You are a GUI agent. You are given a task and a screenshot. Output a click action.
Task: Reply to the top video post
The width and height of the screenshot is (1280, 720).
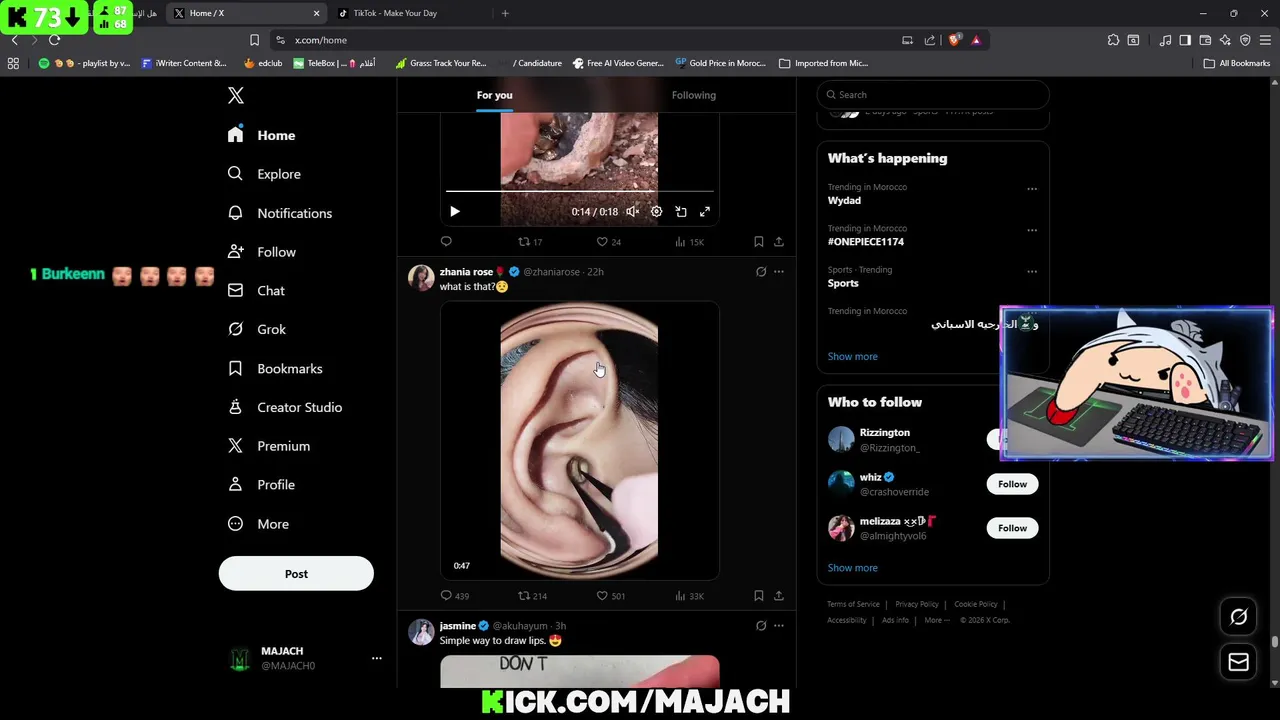point(446,241)
